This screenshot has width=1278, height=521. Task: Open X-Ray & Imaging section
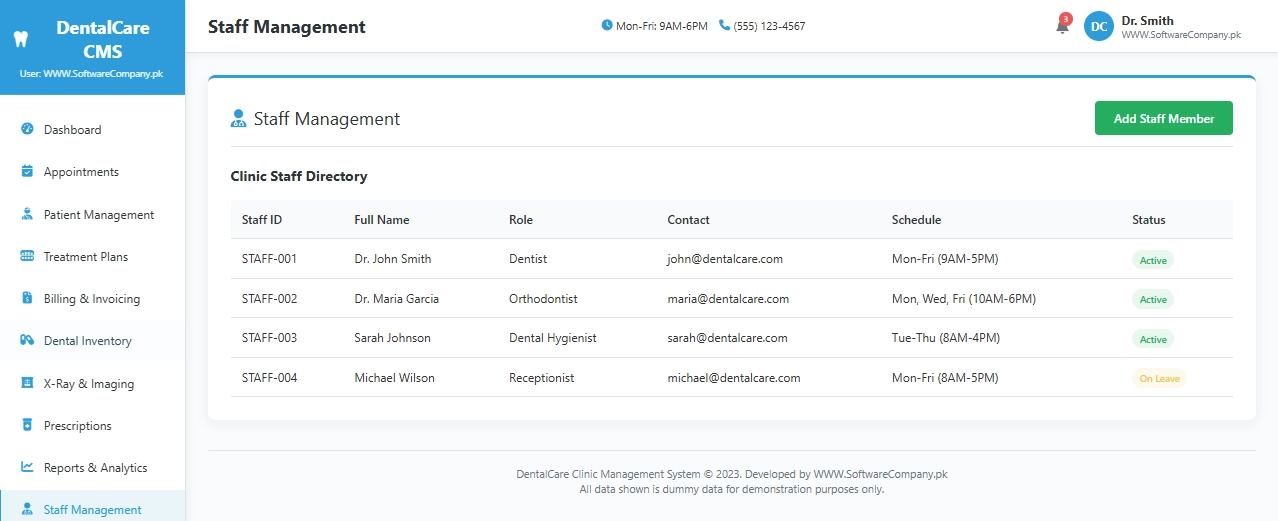tap(88, 384)
